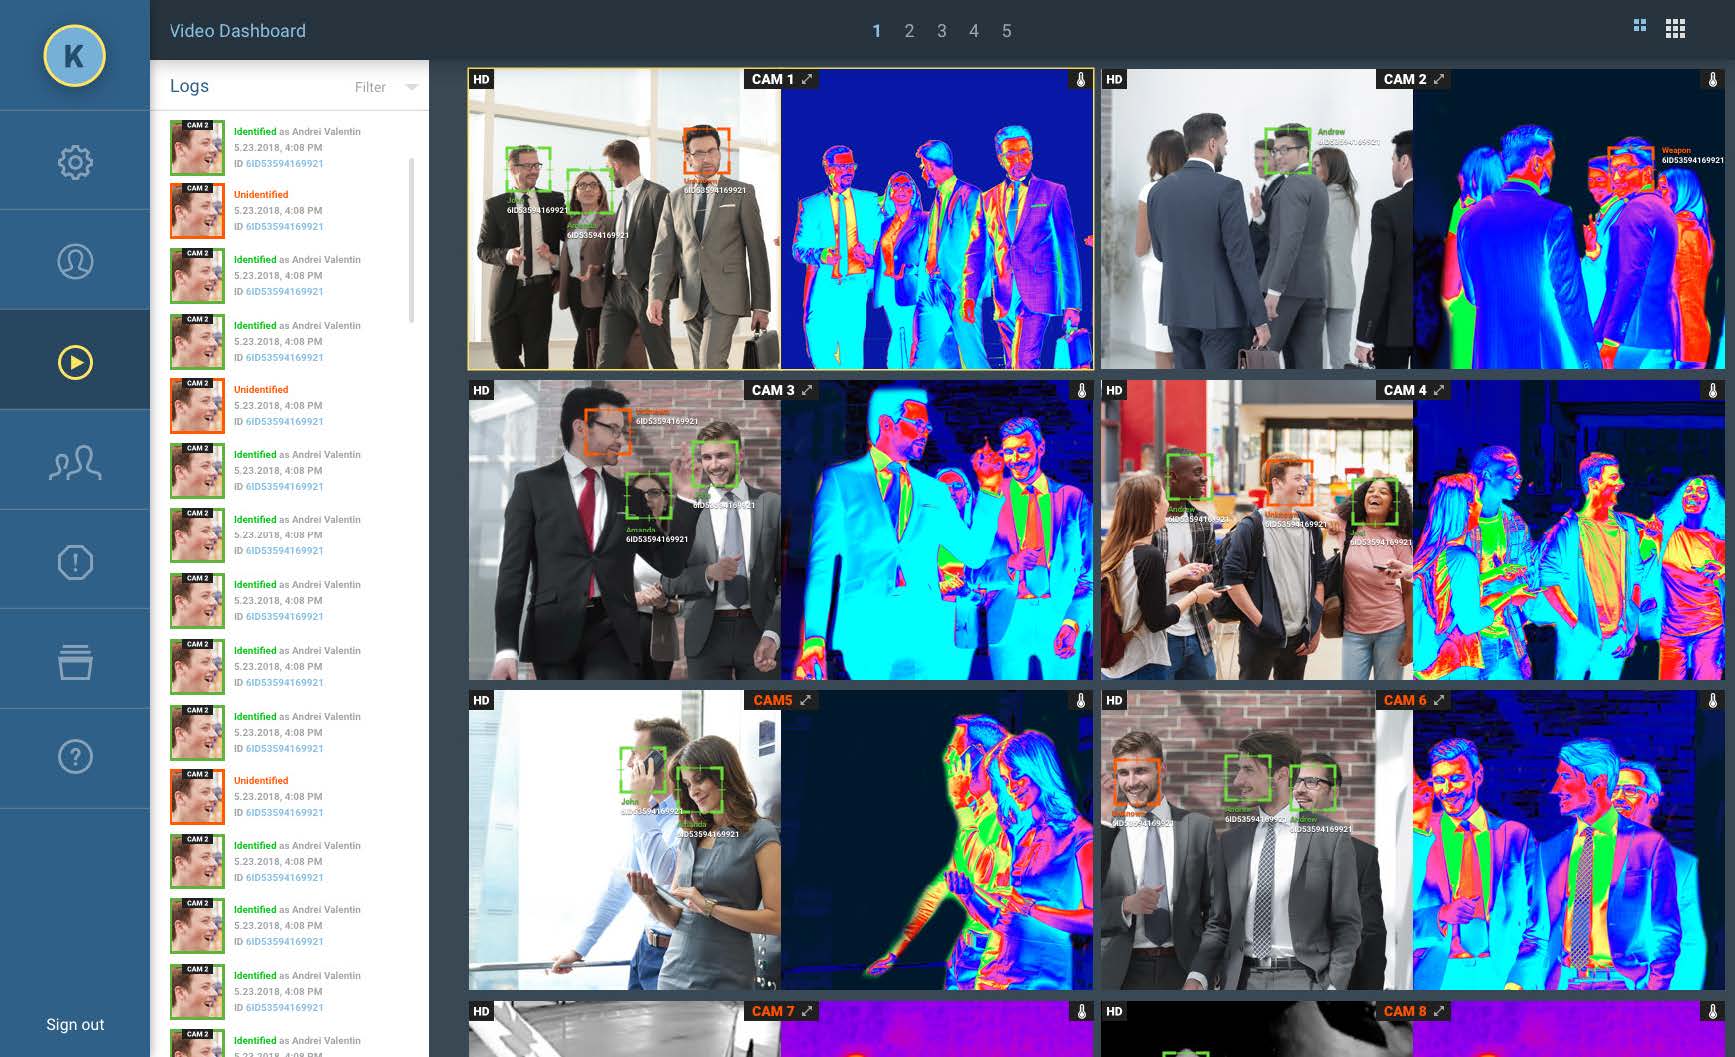Toggle thermal view on CAM 4

(x=1713, y=391)
